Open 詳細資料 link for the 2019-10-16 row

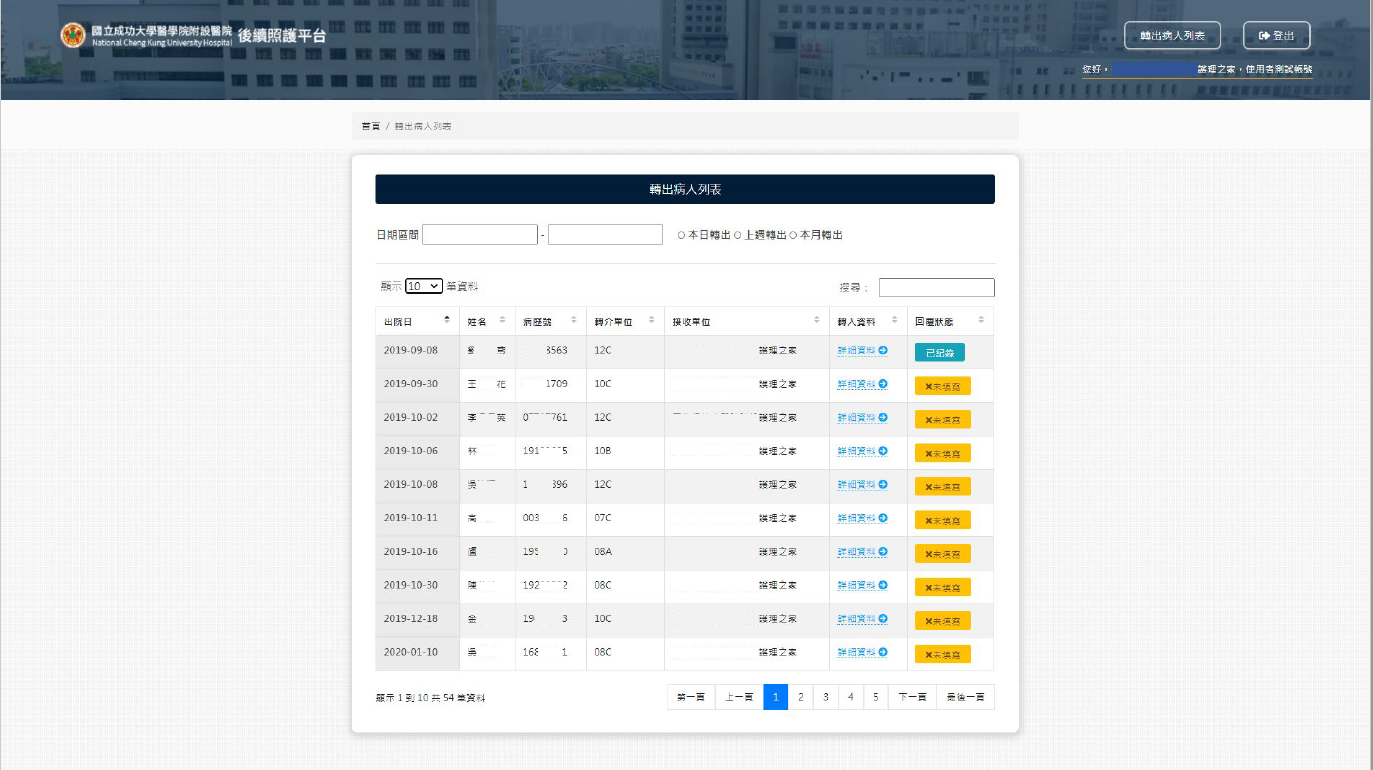pyautogui.click(x=862, y=552)
